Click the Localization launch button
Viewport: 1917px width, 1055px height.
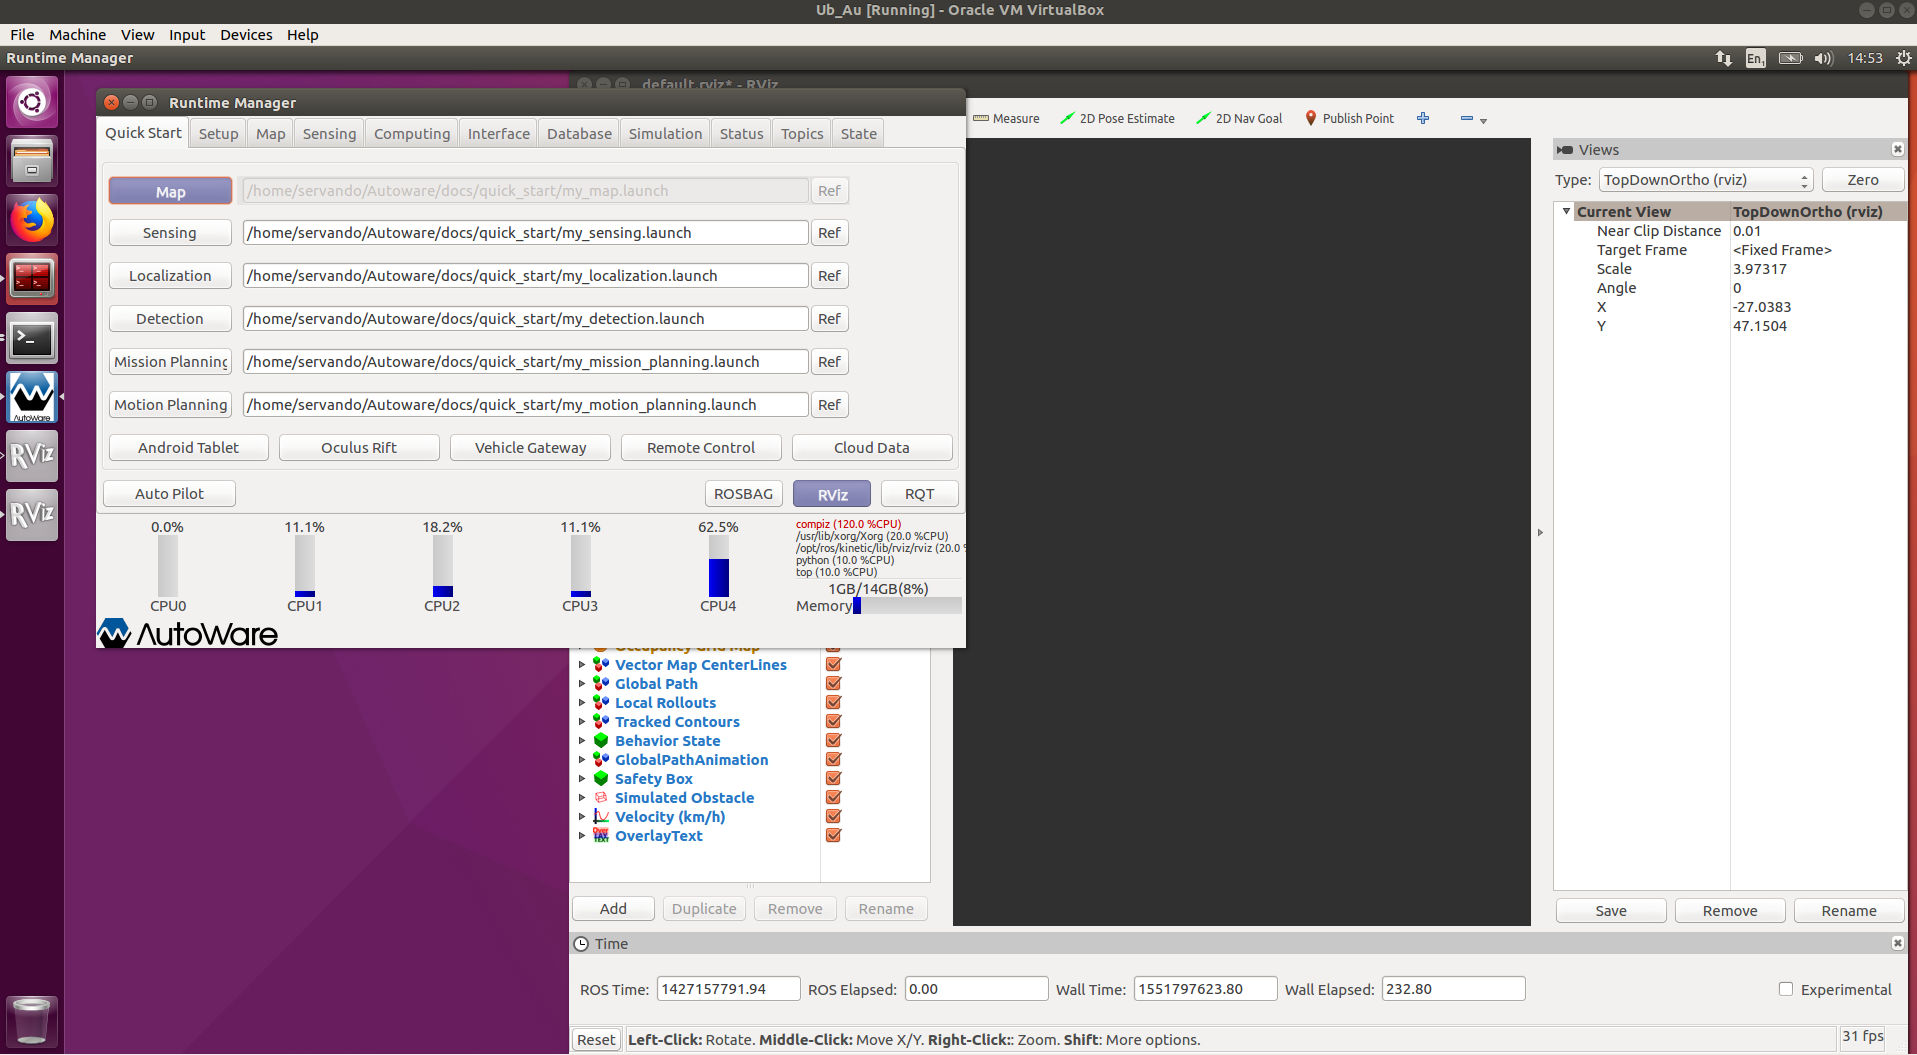(x=170, y=275)
